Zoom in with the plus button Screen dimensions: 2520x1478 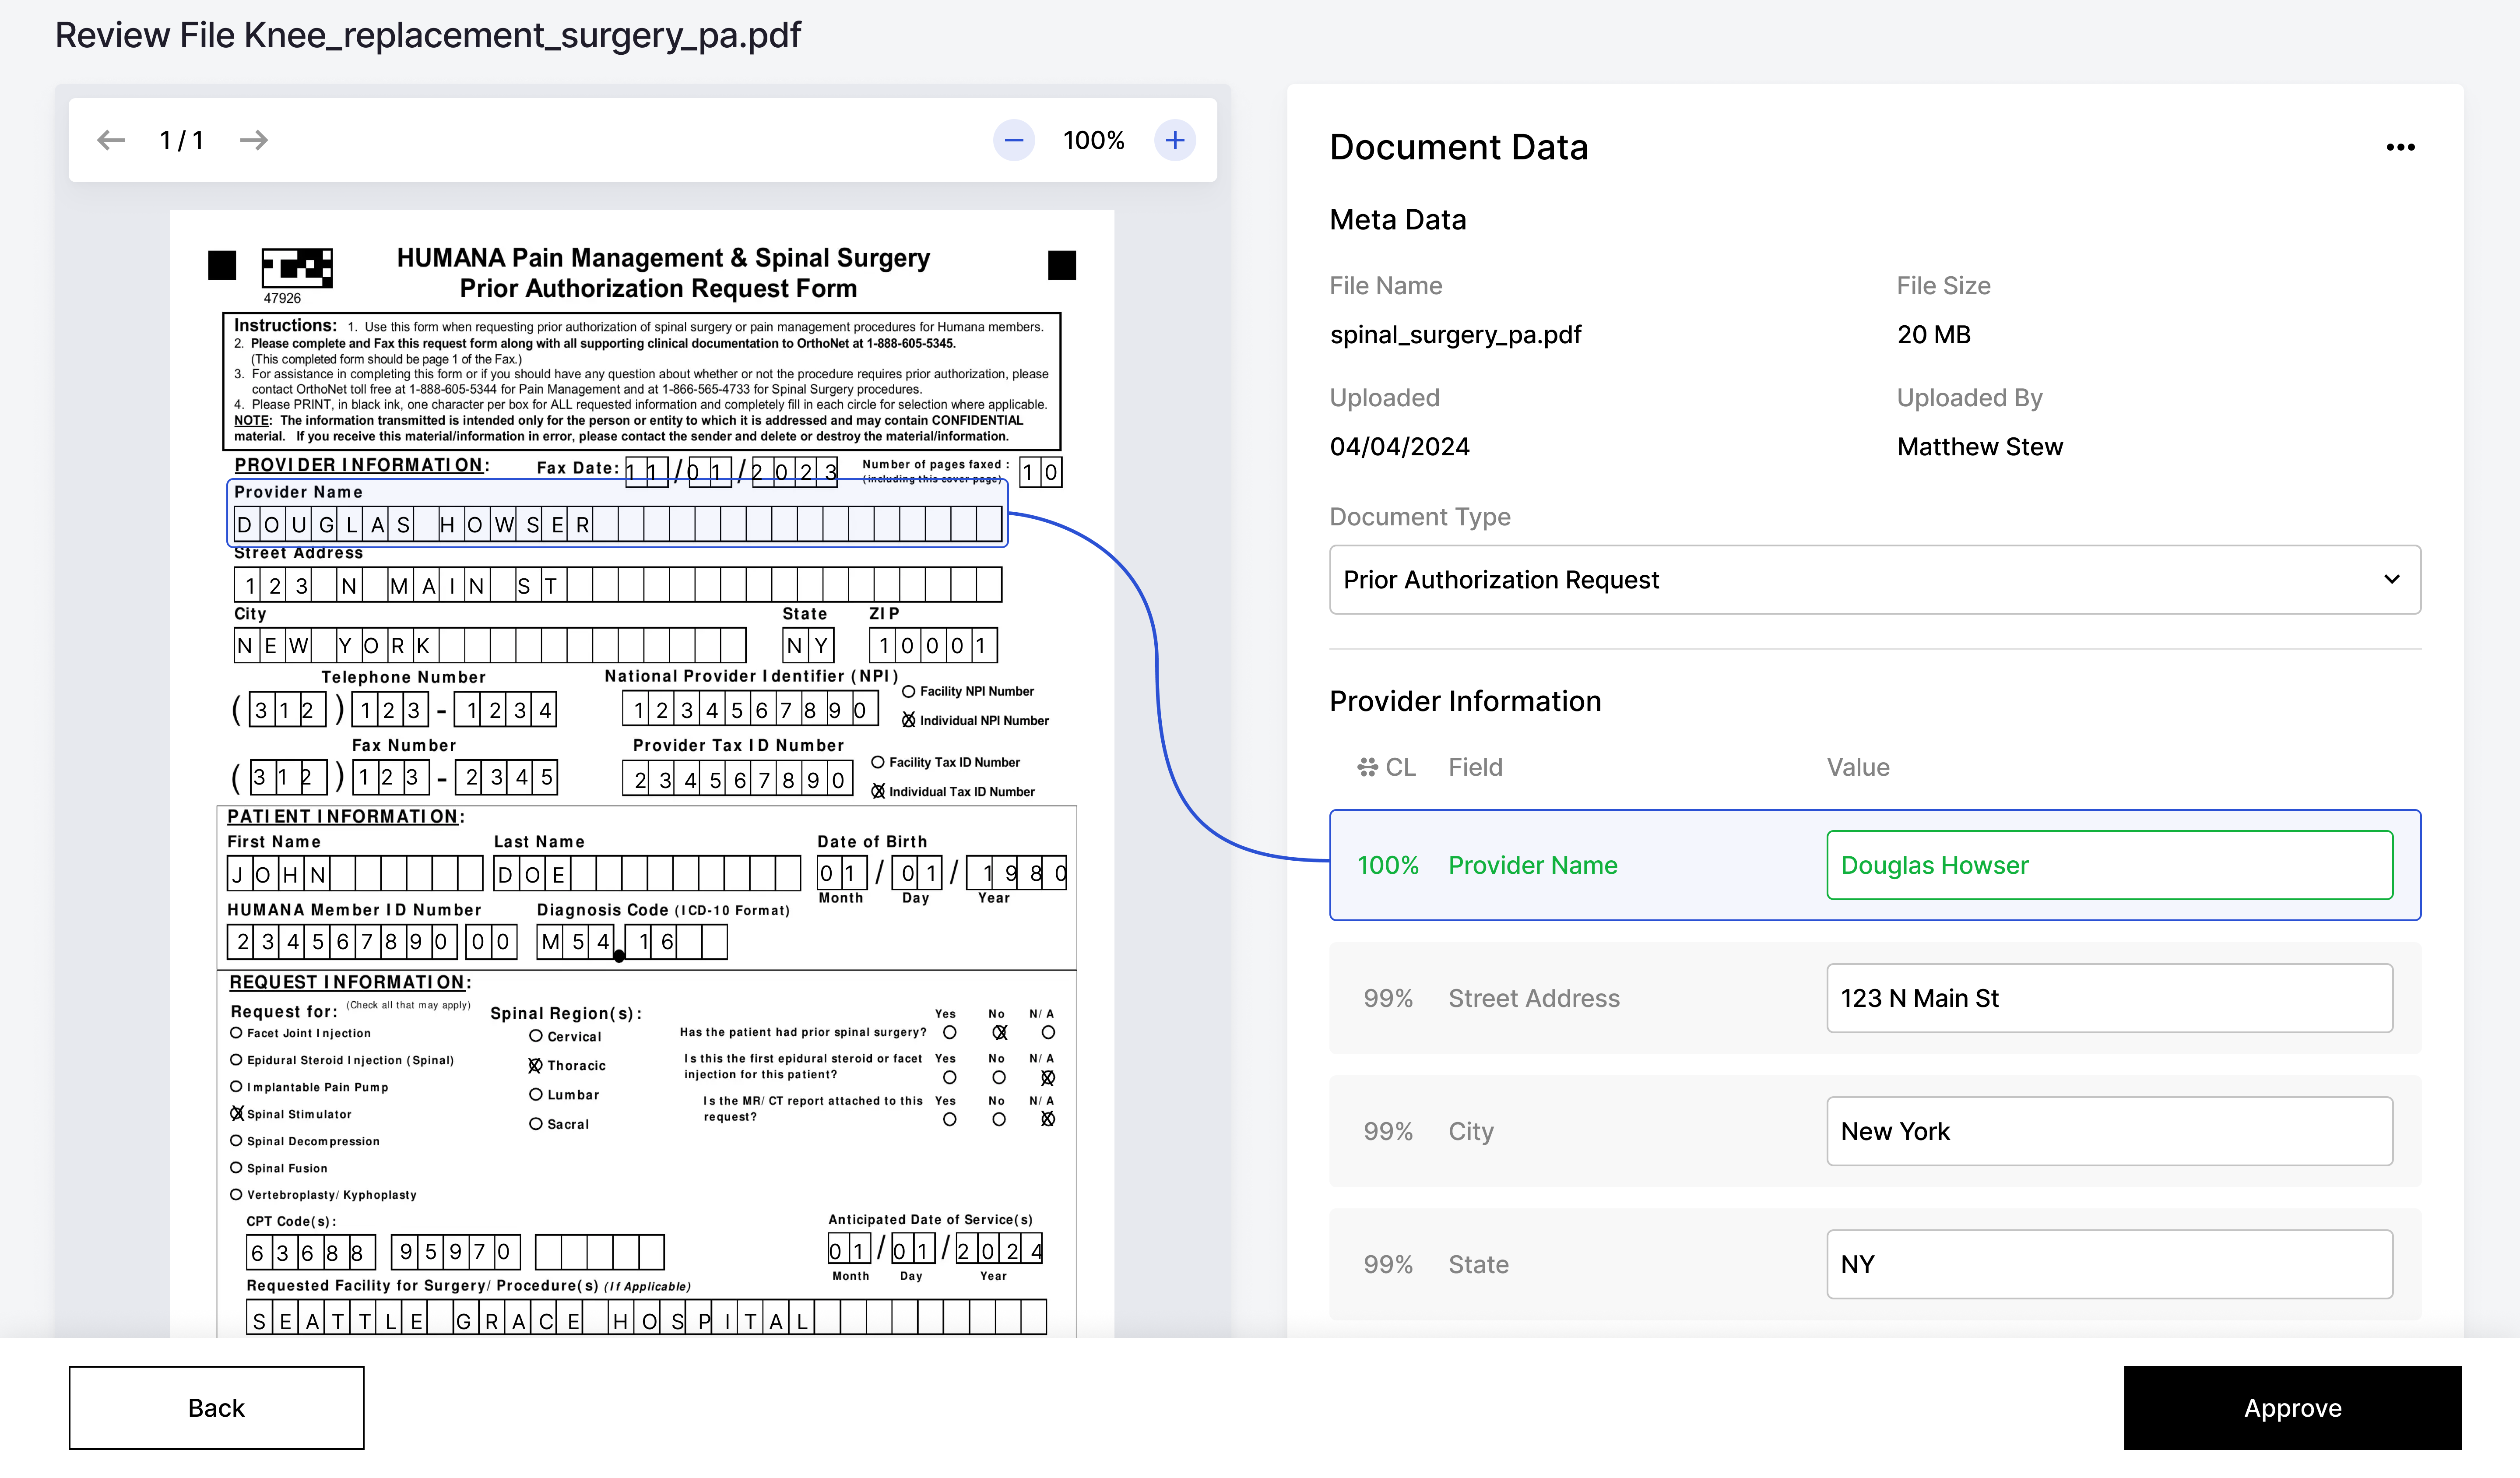point(1175,140)
